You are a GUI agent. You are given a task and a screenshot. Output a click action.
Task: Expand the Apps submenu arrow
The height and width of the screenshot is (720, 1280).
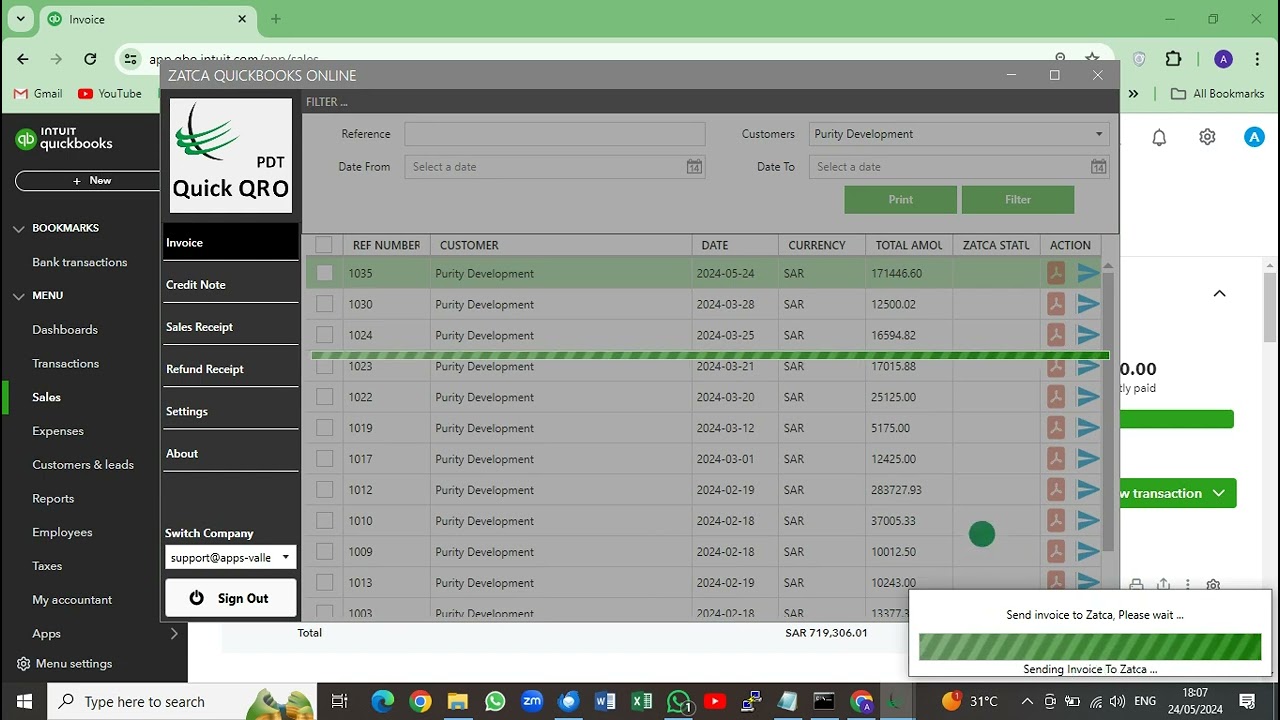tap(174, 633)
